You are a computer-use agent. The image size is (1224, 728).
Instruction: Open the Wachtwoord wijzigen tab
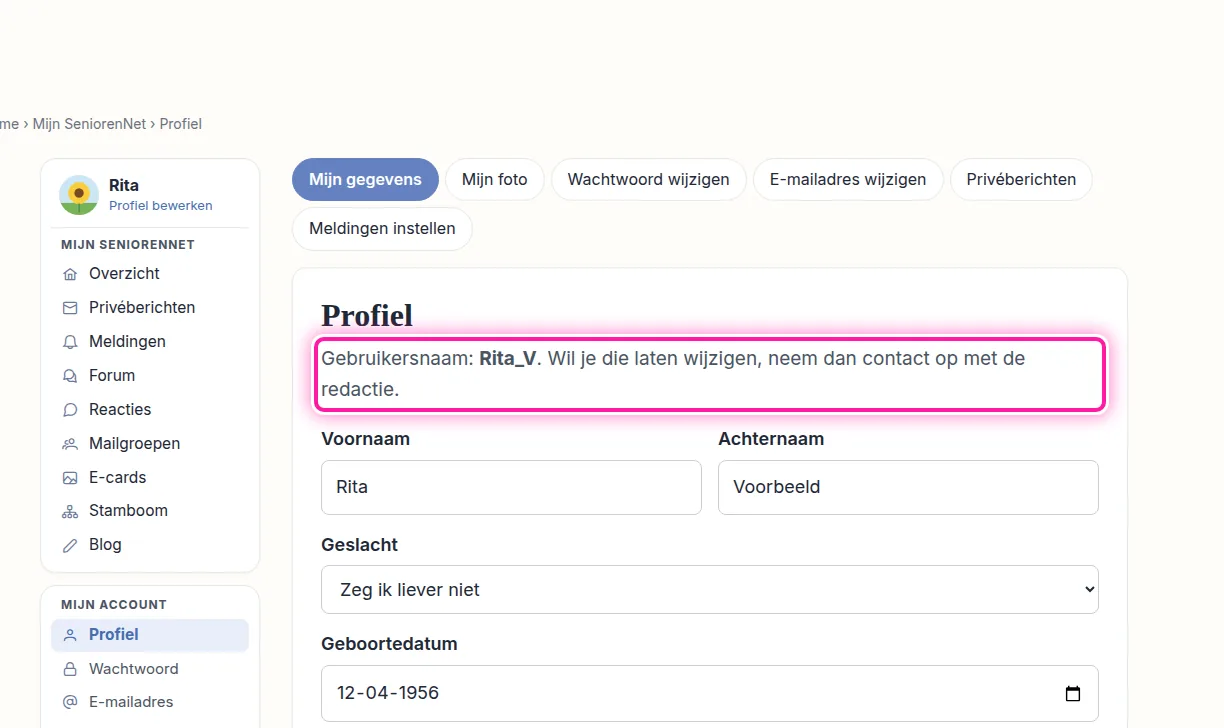(x=649, y=180)
